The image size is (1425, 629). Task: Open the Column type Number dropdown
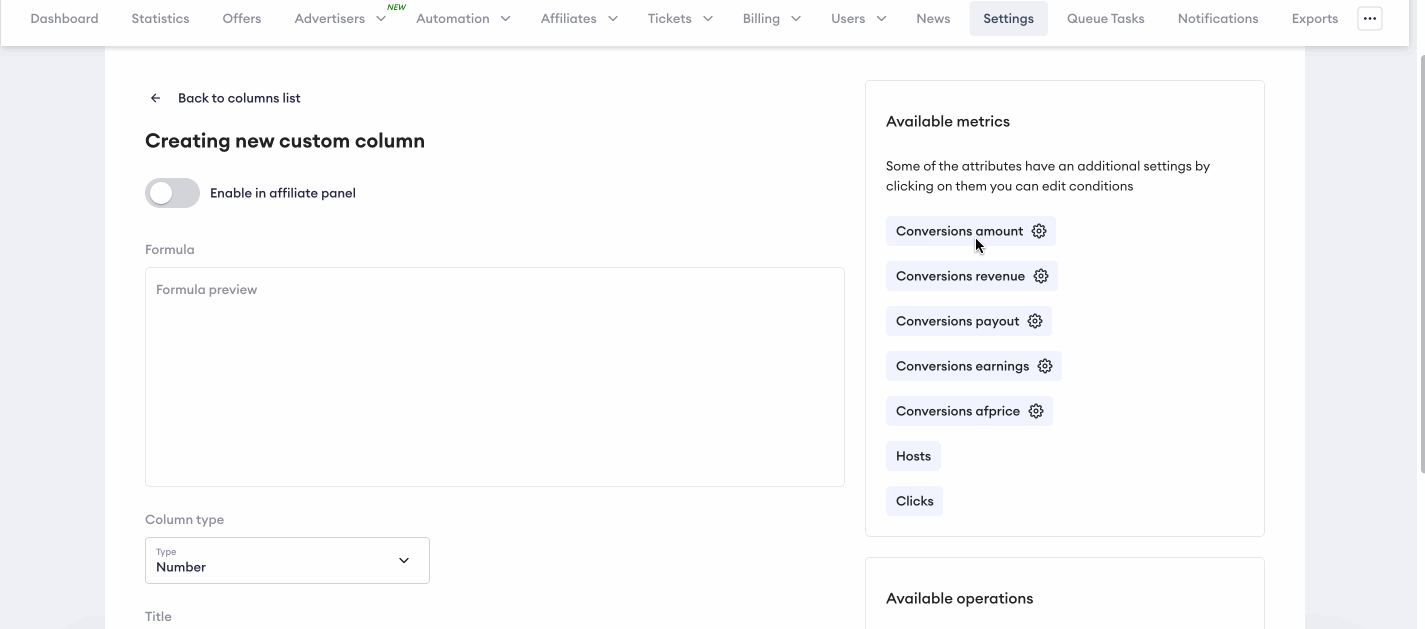pos(287,560)
